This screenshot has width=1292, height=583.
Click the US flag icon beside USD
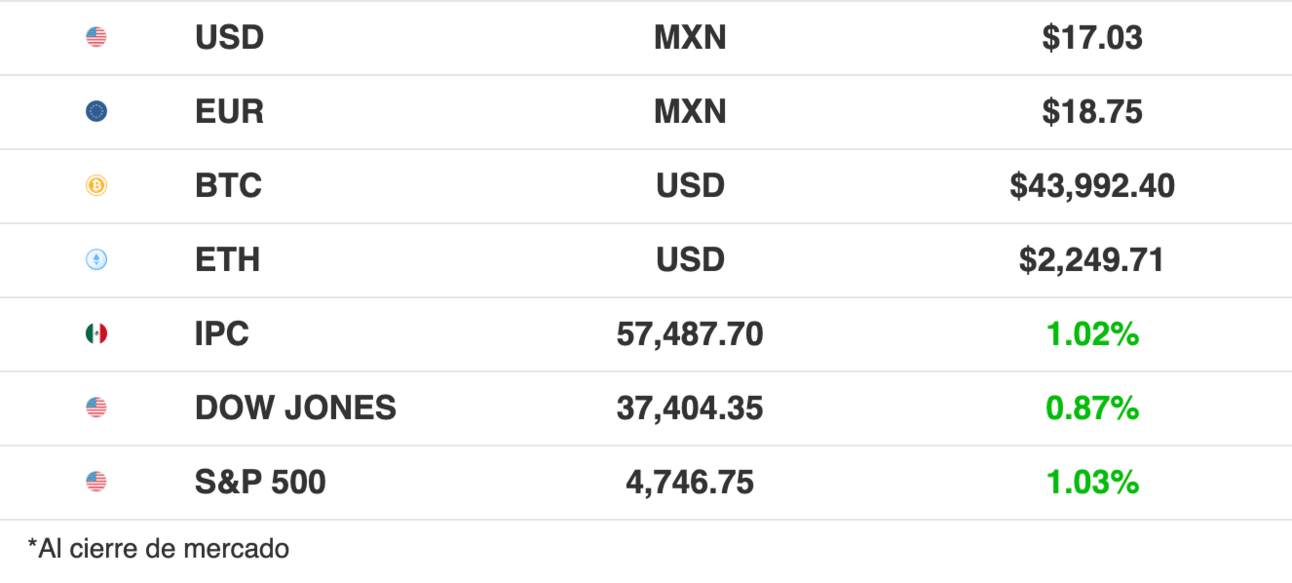click(96, 38)
